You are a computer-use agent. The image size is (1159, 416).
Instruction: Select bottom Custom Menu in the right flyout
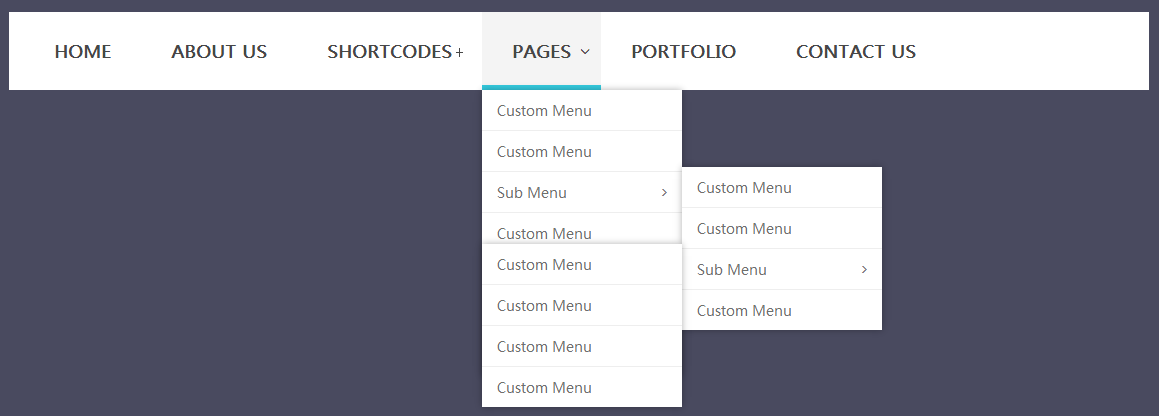pyautogui.click(x=744, y=311)
